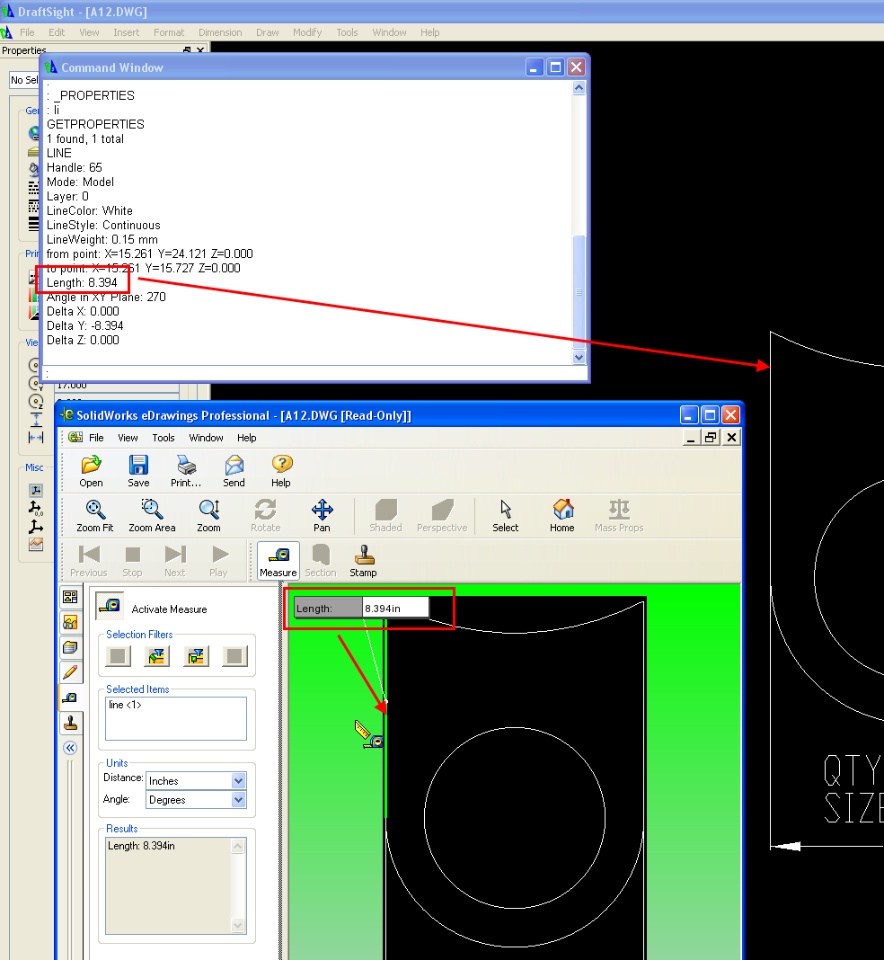Click the coordinate-axes 0,0 icon in Misc section
This screenshot has height=960, width=884.
tap(36, 508)
